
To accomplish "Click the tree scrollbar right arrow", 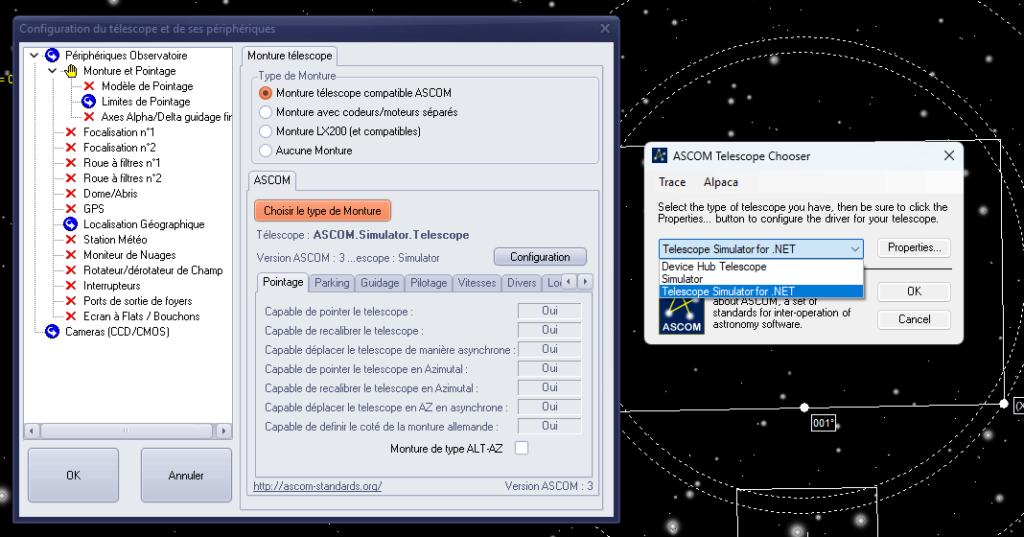I will [223, 431].
